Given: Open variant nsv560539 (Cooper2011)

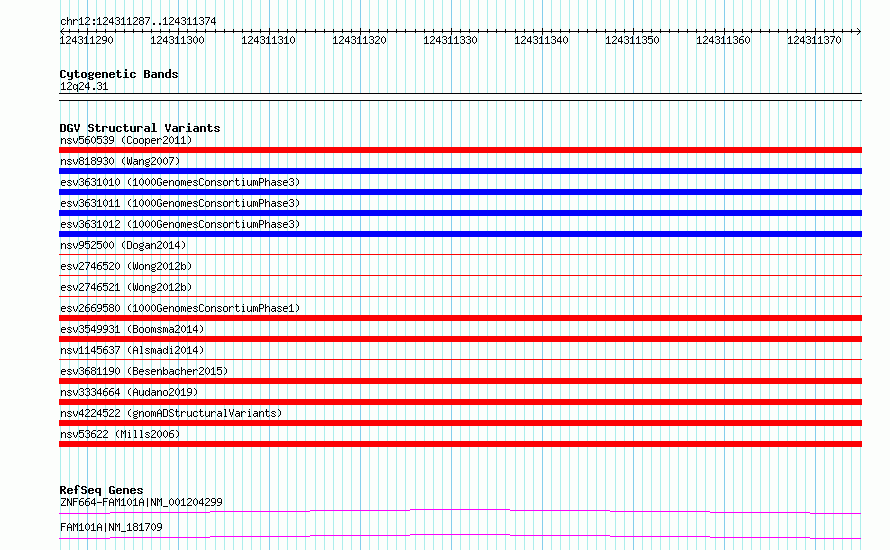Looking at the screenshot, I should 126,140.
